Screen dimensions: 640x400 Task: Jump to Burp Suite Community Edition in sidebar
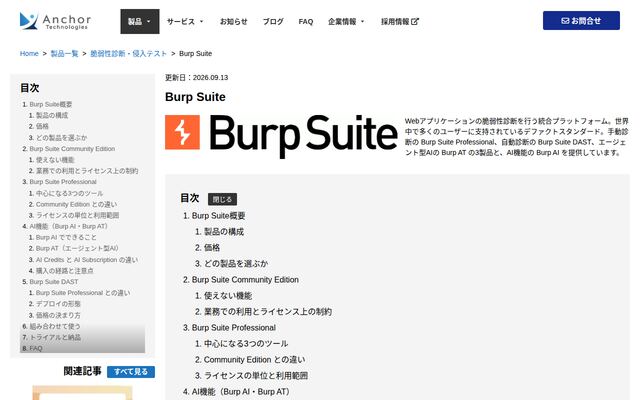coord(72,149)
